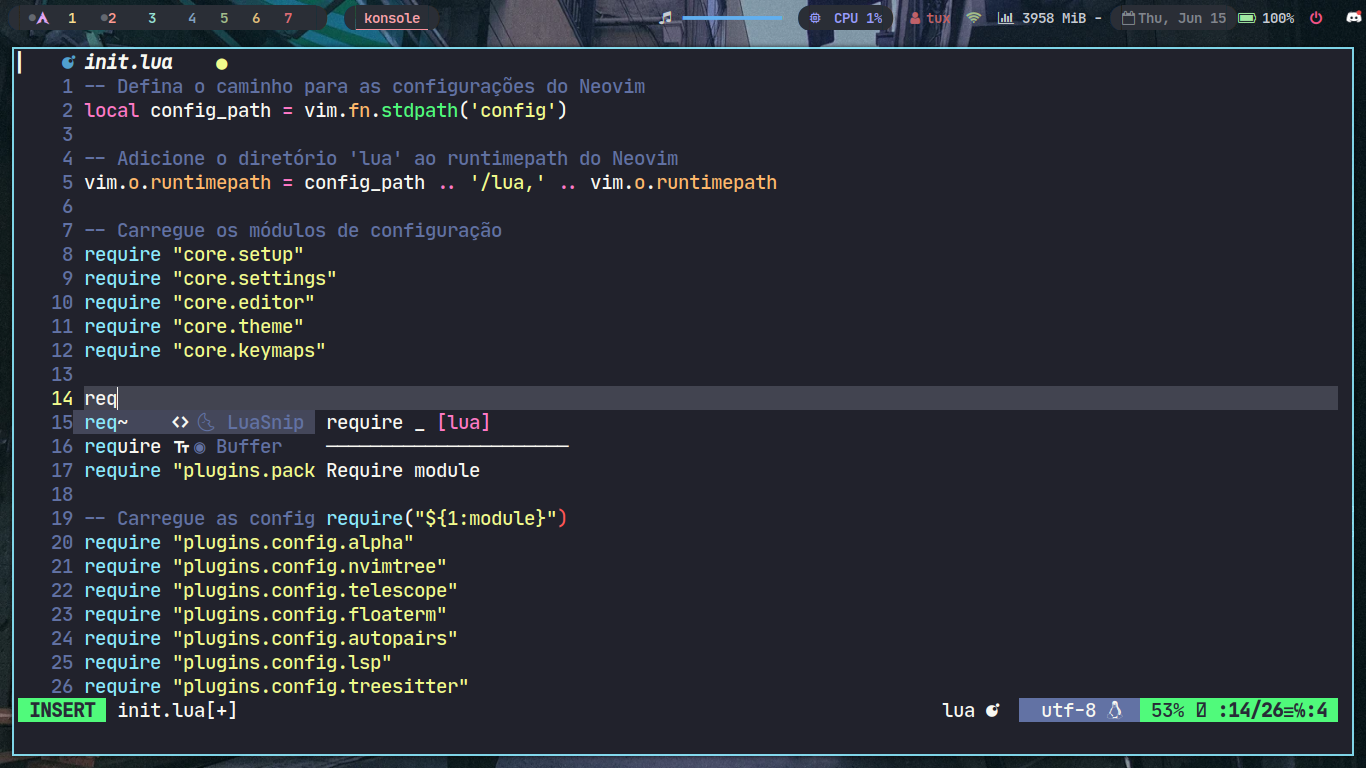Click the calendar icon by the date
Screen dimensions: 1366x768
(1129, 18)
